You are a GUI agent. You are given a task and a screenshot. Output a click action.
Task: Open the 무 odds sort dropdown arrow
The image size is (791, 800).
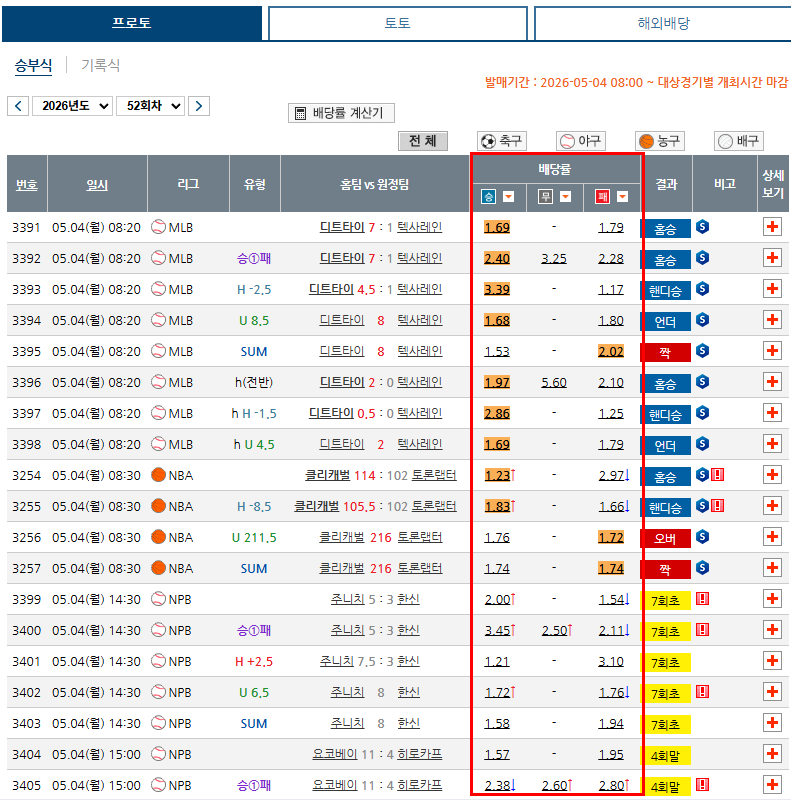565,197
